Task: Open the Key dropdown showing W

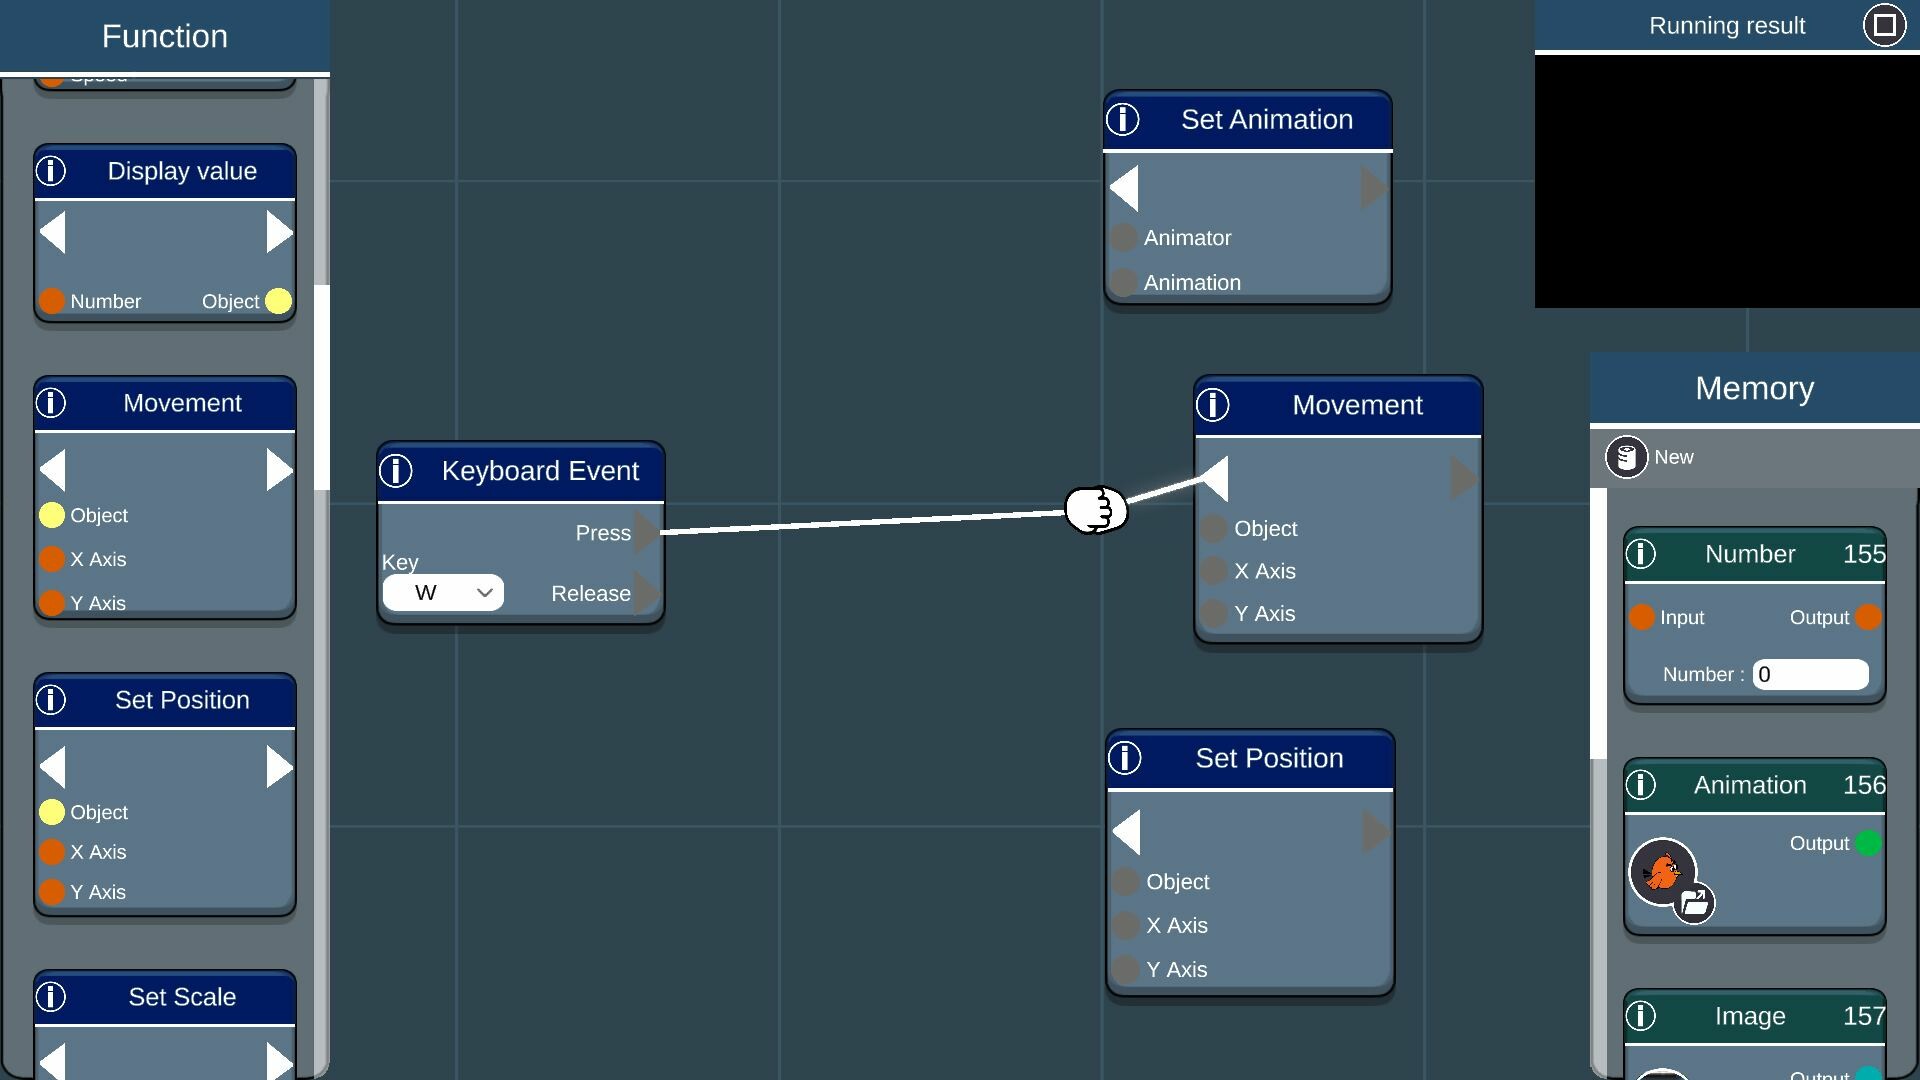Action: pos(443,592)
